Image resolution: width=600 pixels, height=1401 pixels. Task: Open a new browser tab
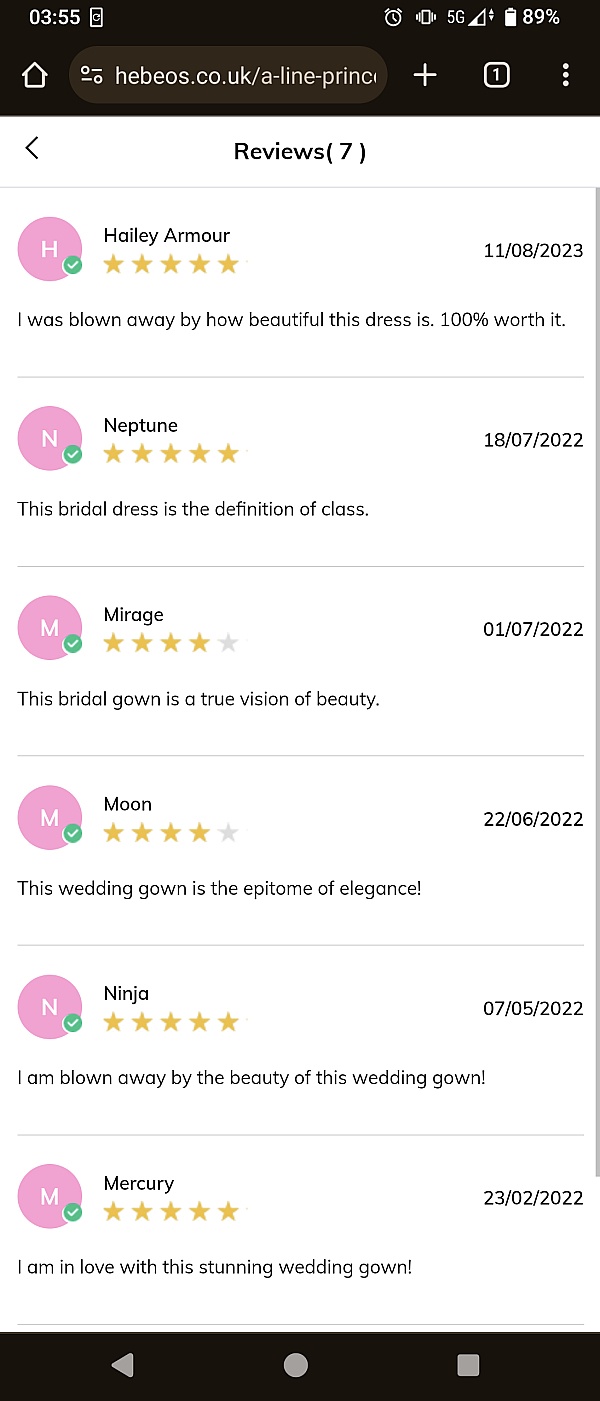425,75
